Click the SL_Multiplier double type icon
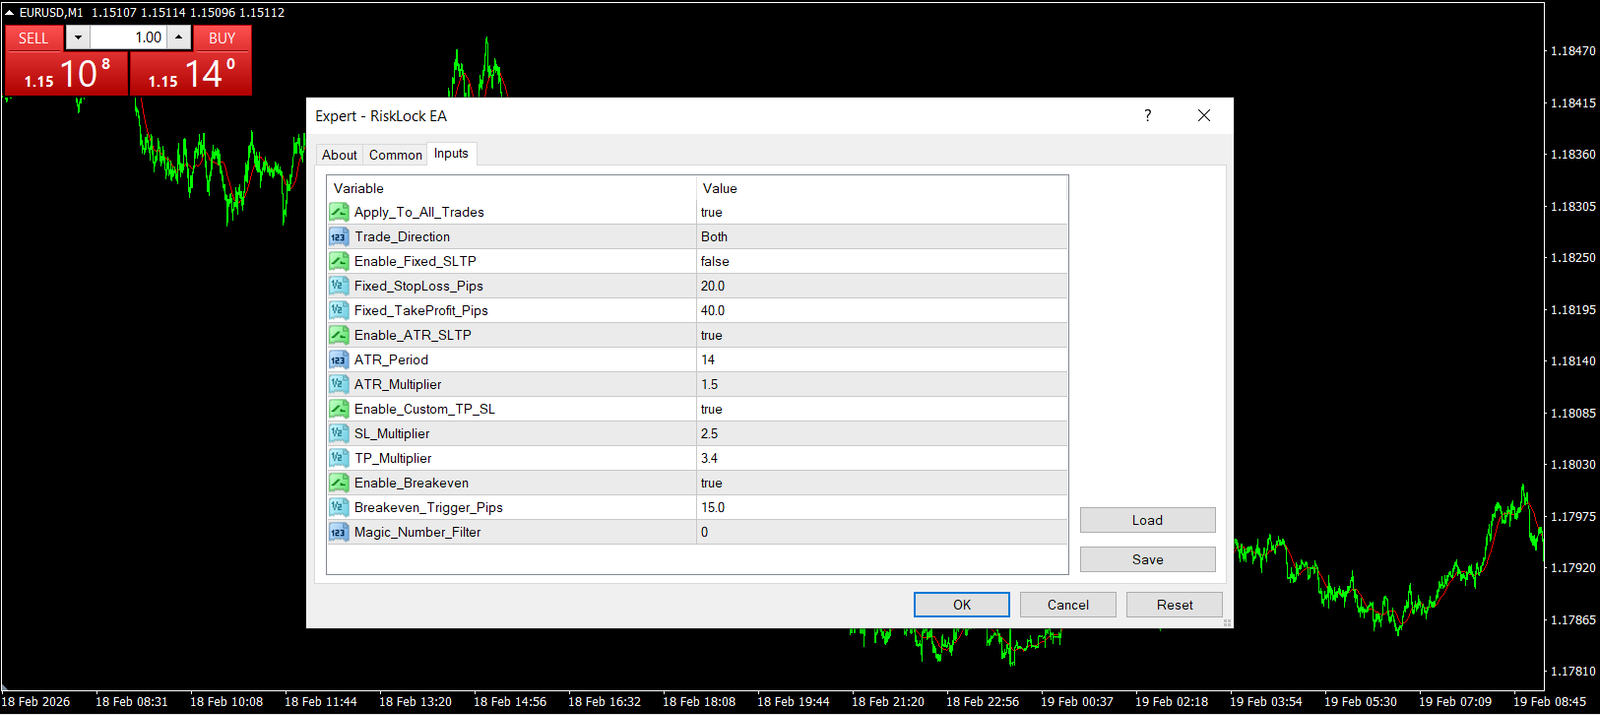 [339, 433]
